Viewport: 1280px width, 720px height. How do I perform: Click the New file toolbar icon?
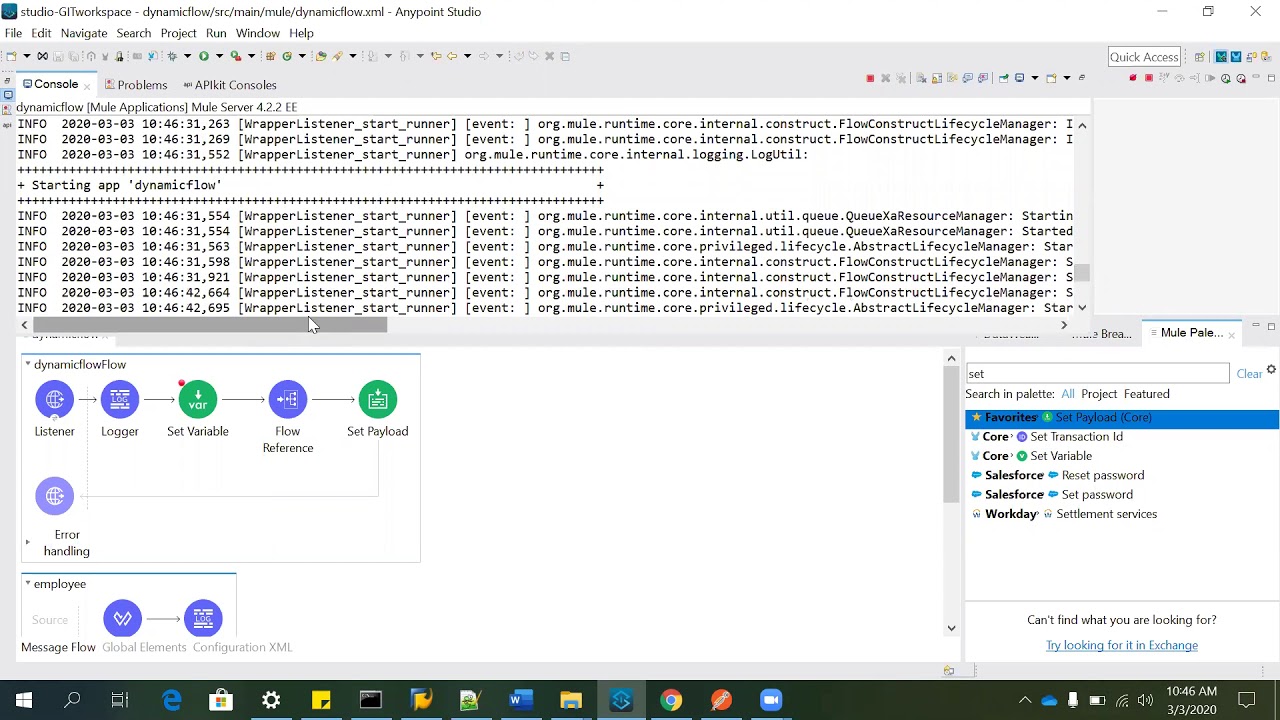click(11, 56)
